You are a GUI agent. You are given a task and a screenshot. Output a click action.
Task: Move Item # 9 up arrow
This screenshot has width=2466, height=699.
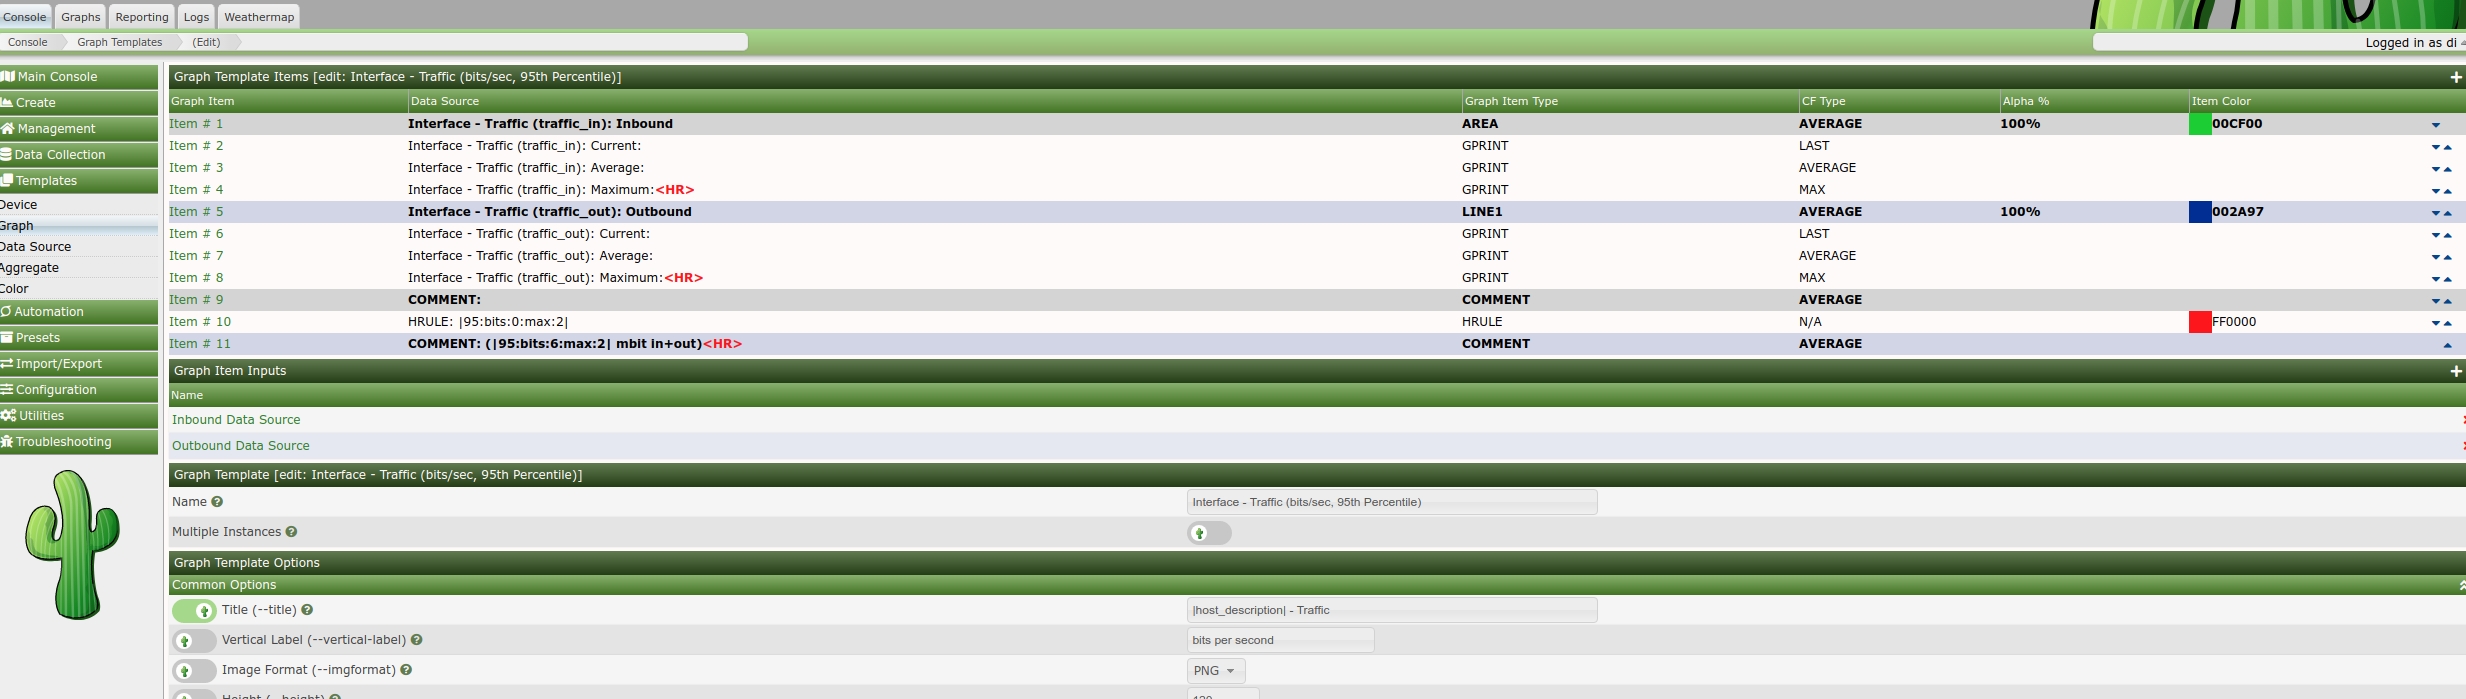point(2447,301)
